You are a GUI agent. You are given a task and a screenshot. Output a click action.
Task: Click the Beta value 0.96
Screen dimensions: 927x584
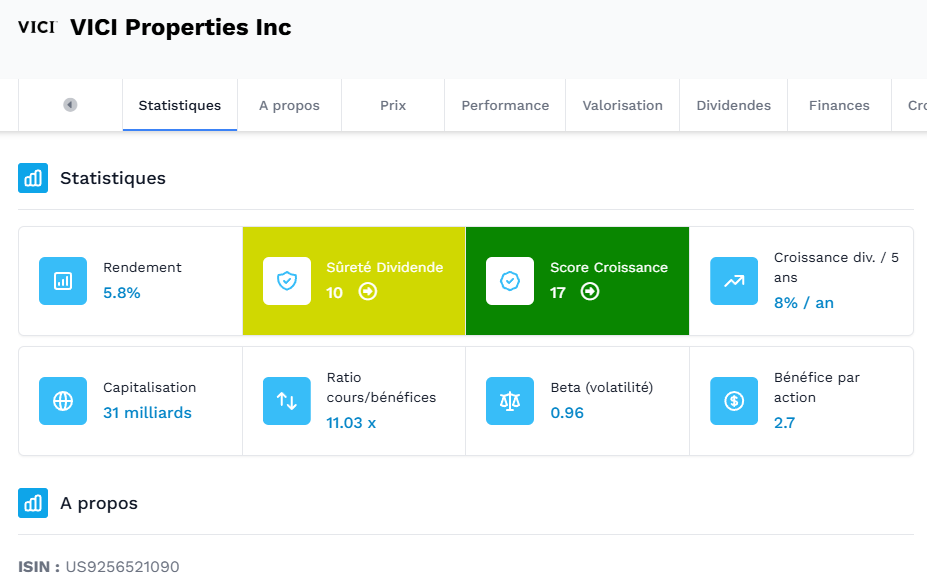click(567, 413)
